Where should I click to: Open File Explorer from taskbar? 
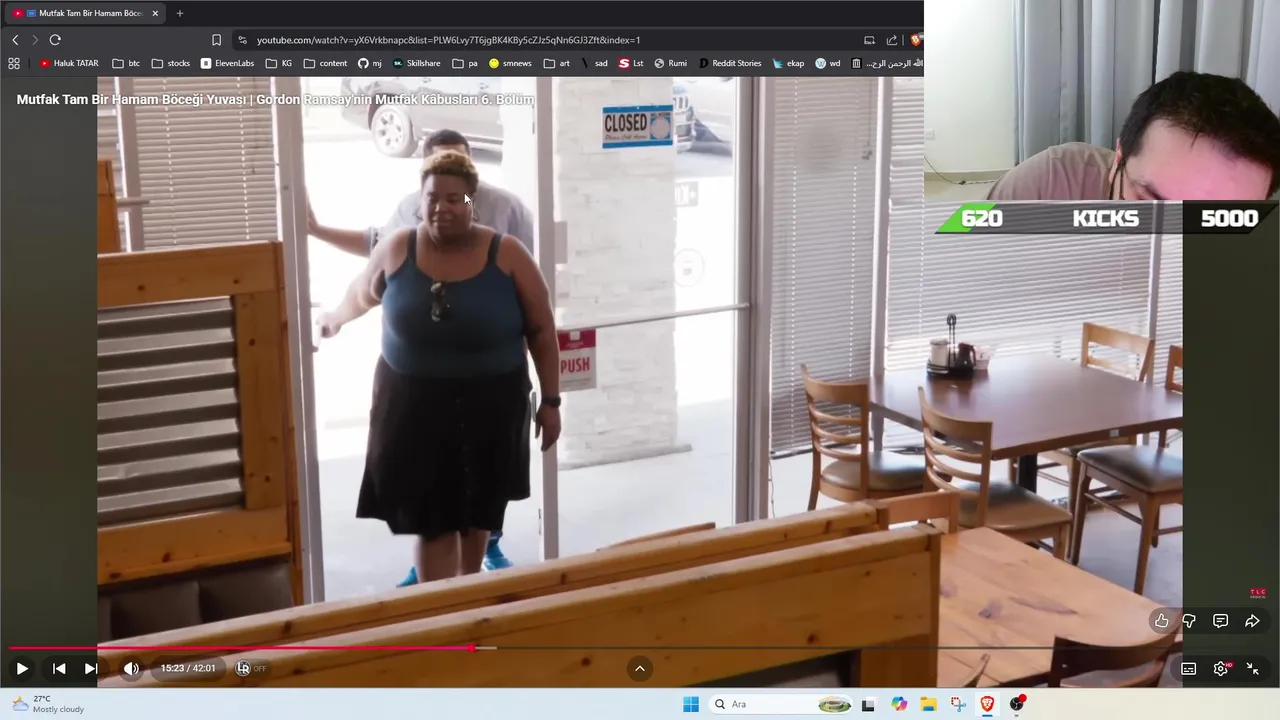coord(928,704)
